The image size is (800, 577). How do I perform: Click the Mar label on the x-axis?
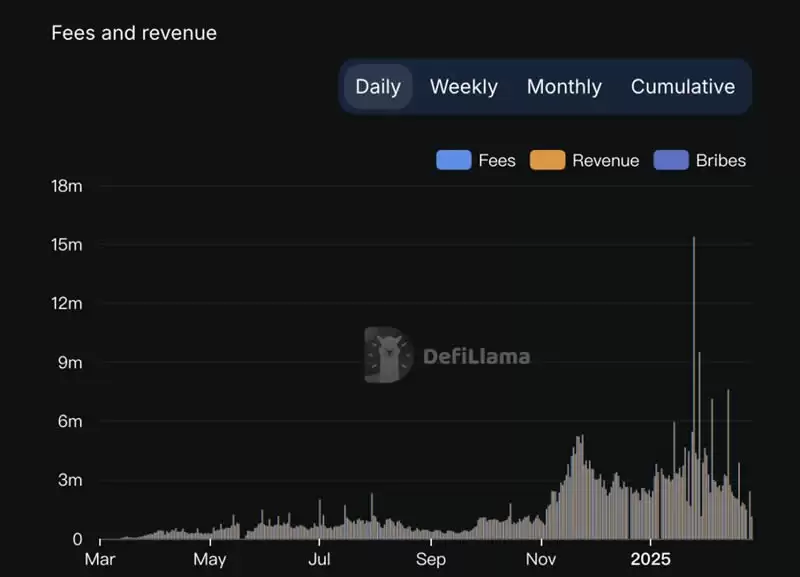click(x=100, y=560)
